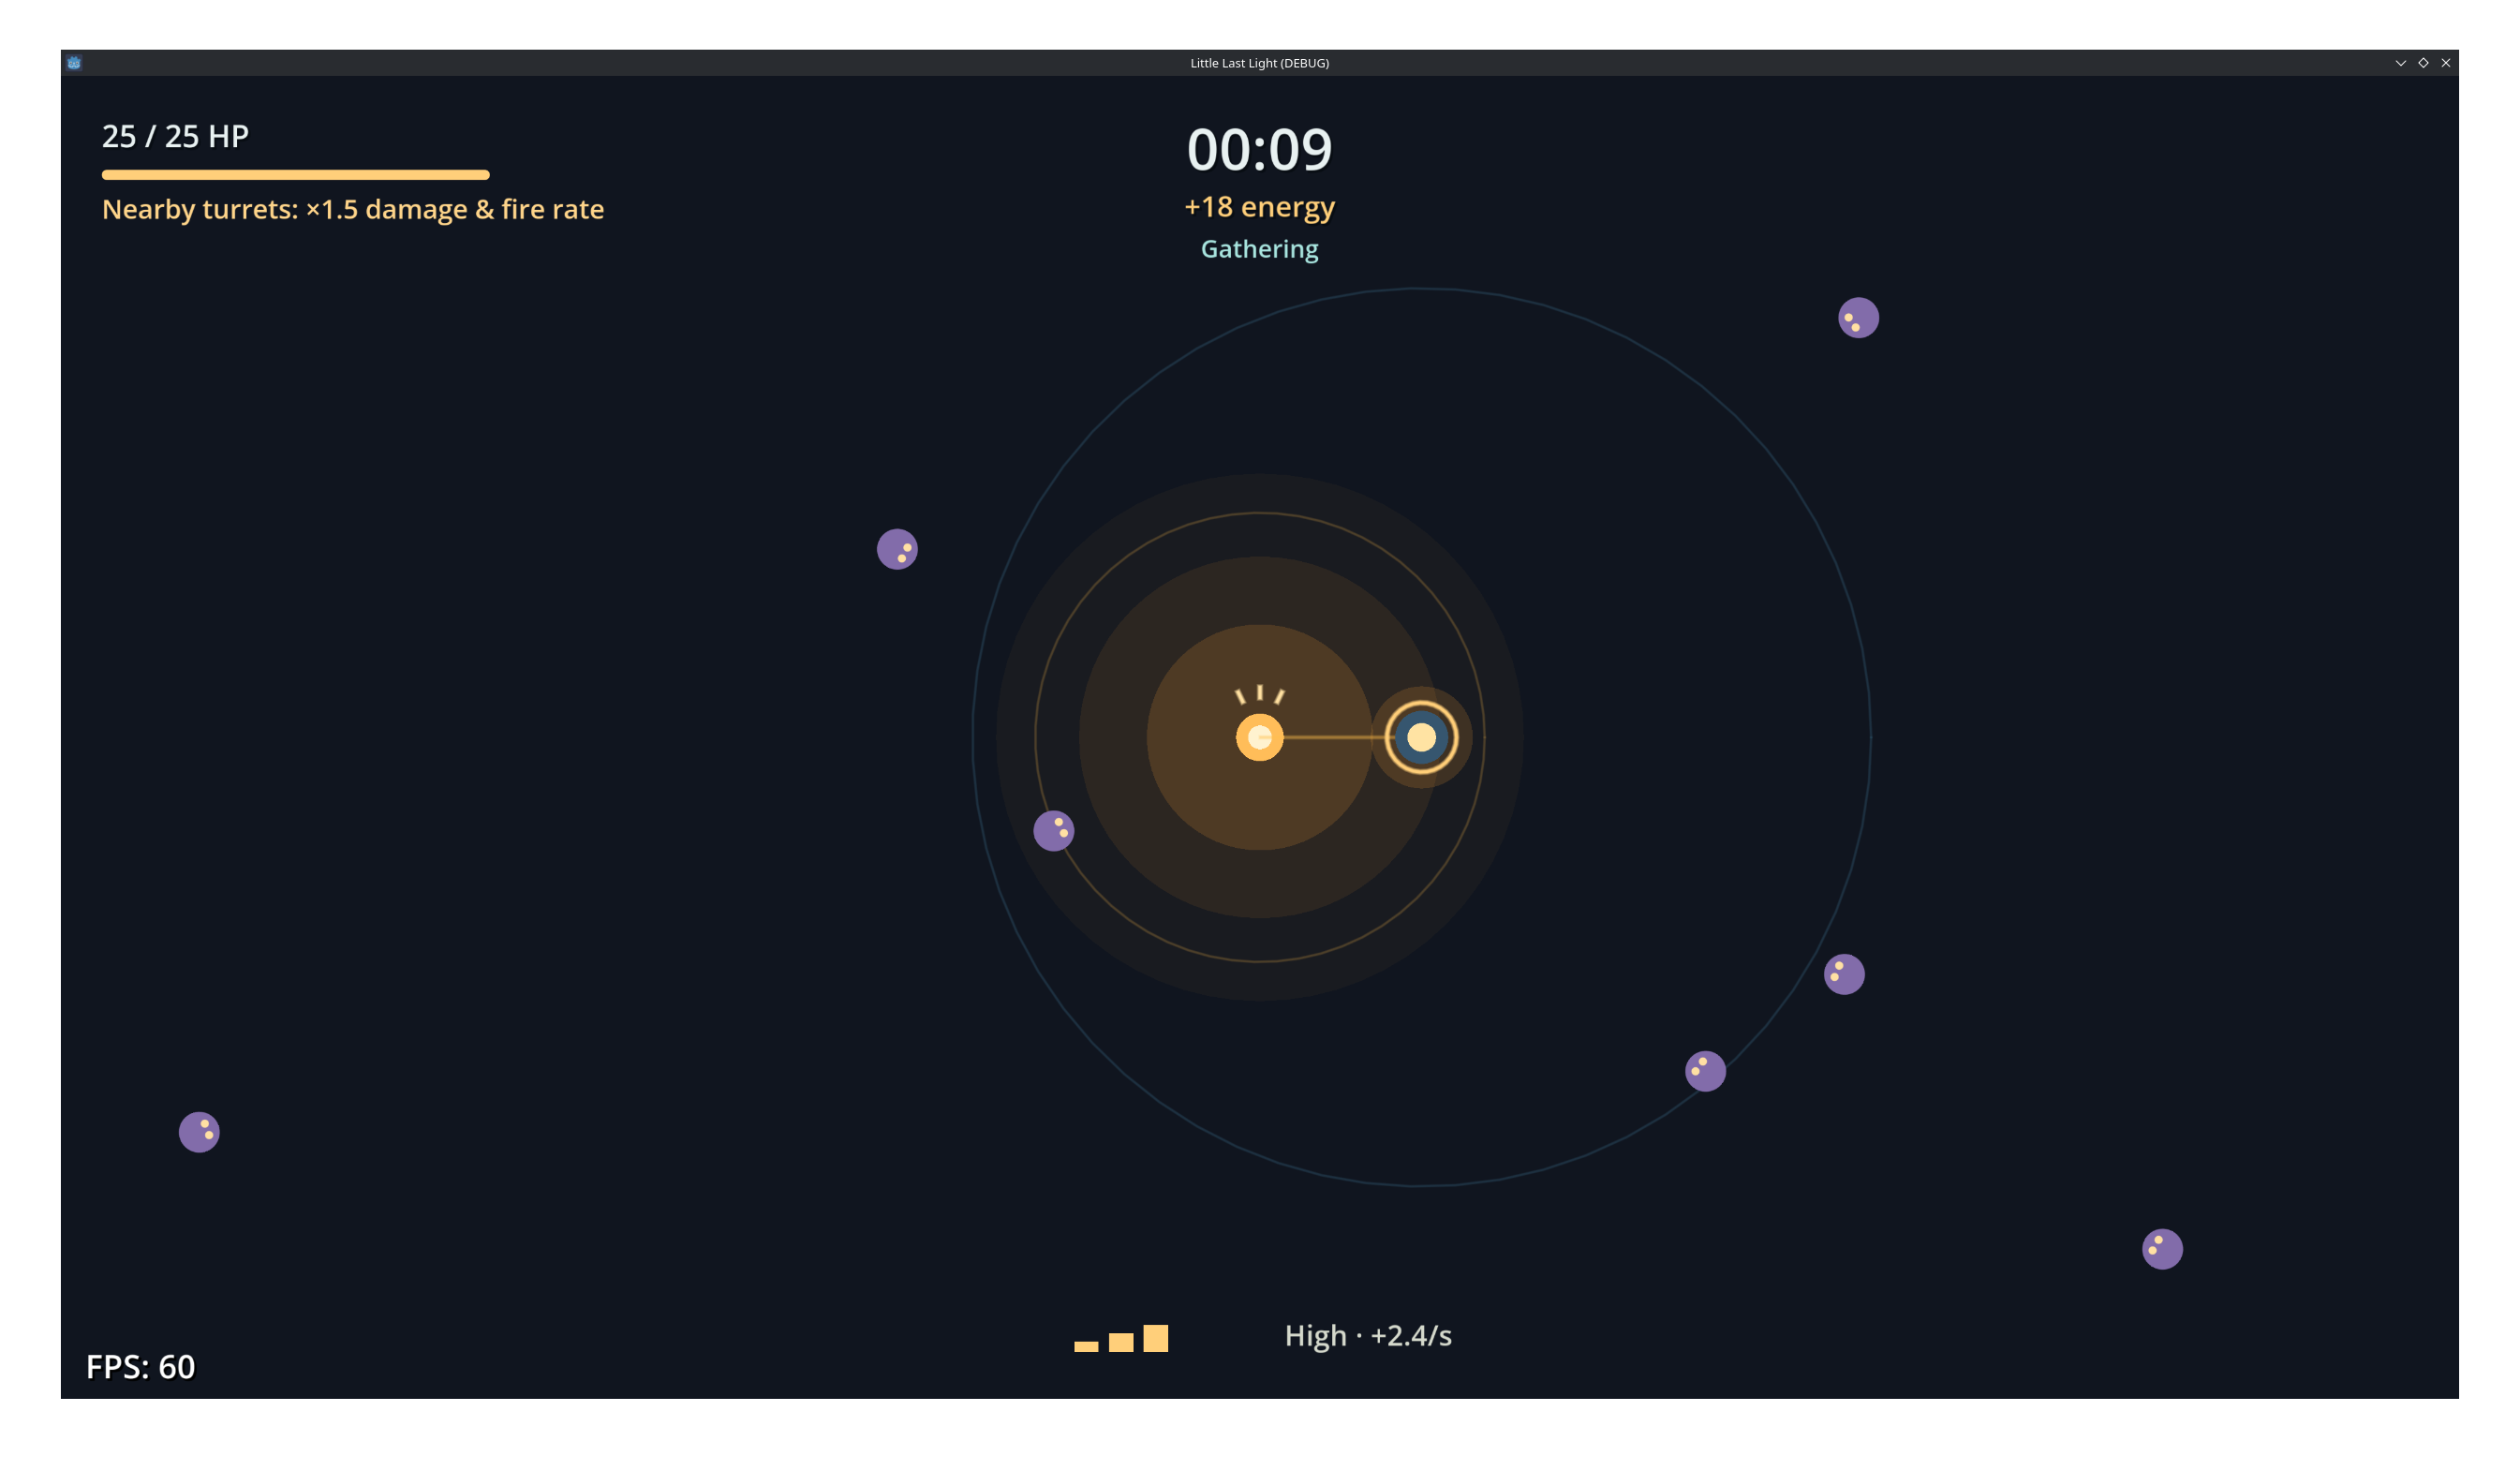Click the purple enemy orb at top right
2520x1471 pixels.
coord(1858,318)
